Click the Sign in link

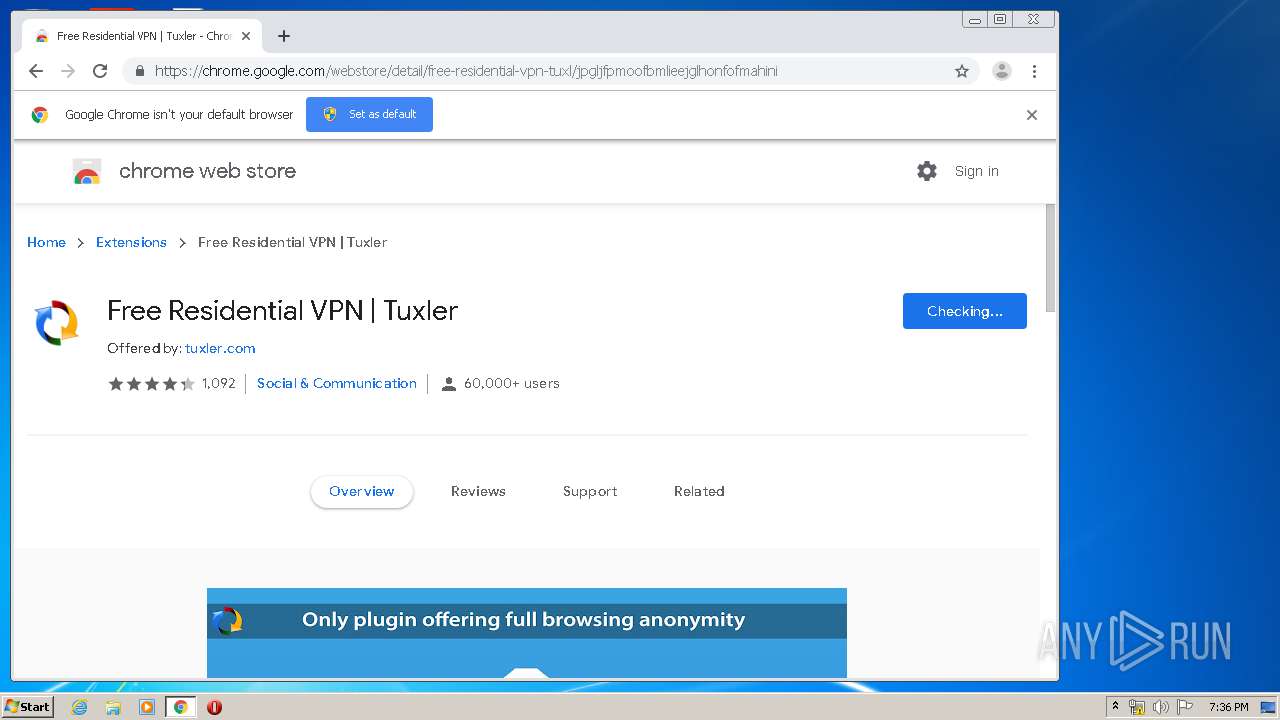point(976,171)
